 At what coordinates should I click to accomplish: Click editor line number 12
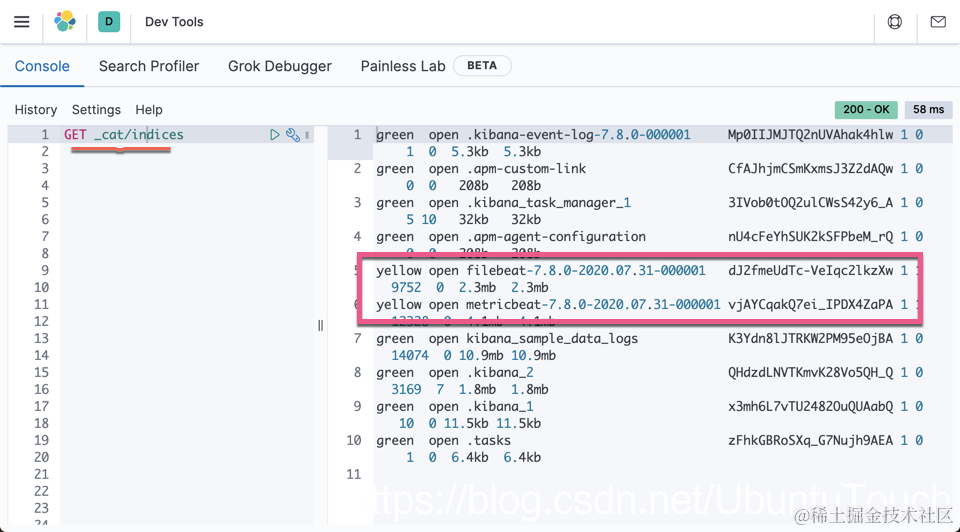point(41,321)
